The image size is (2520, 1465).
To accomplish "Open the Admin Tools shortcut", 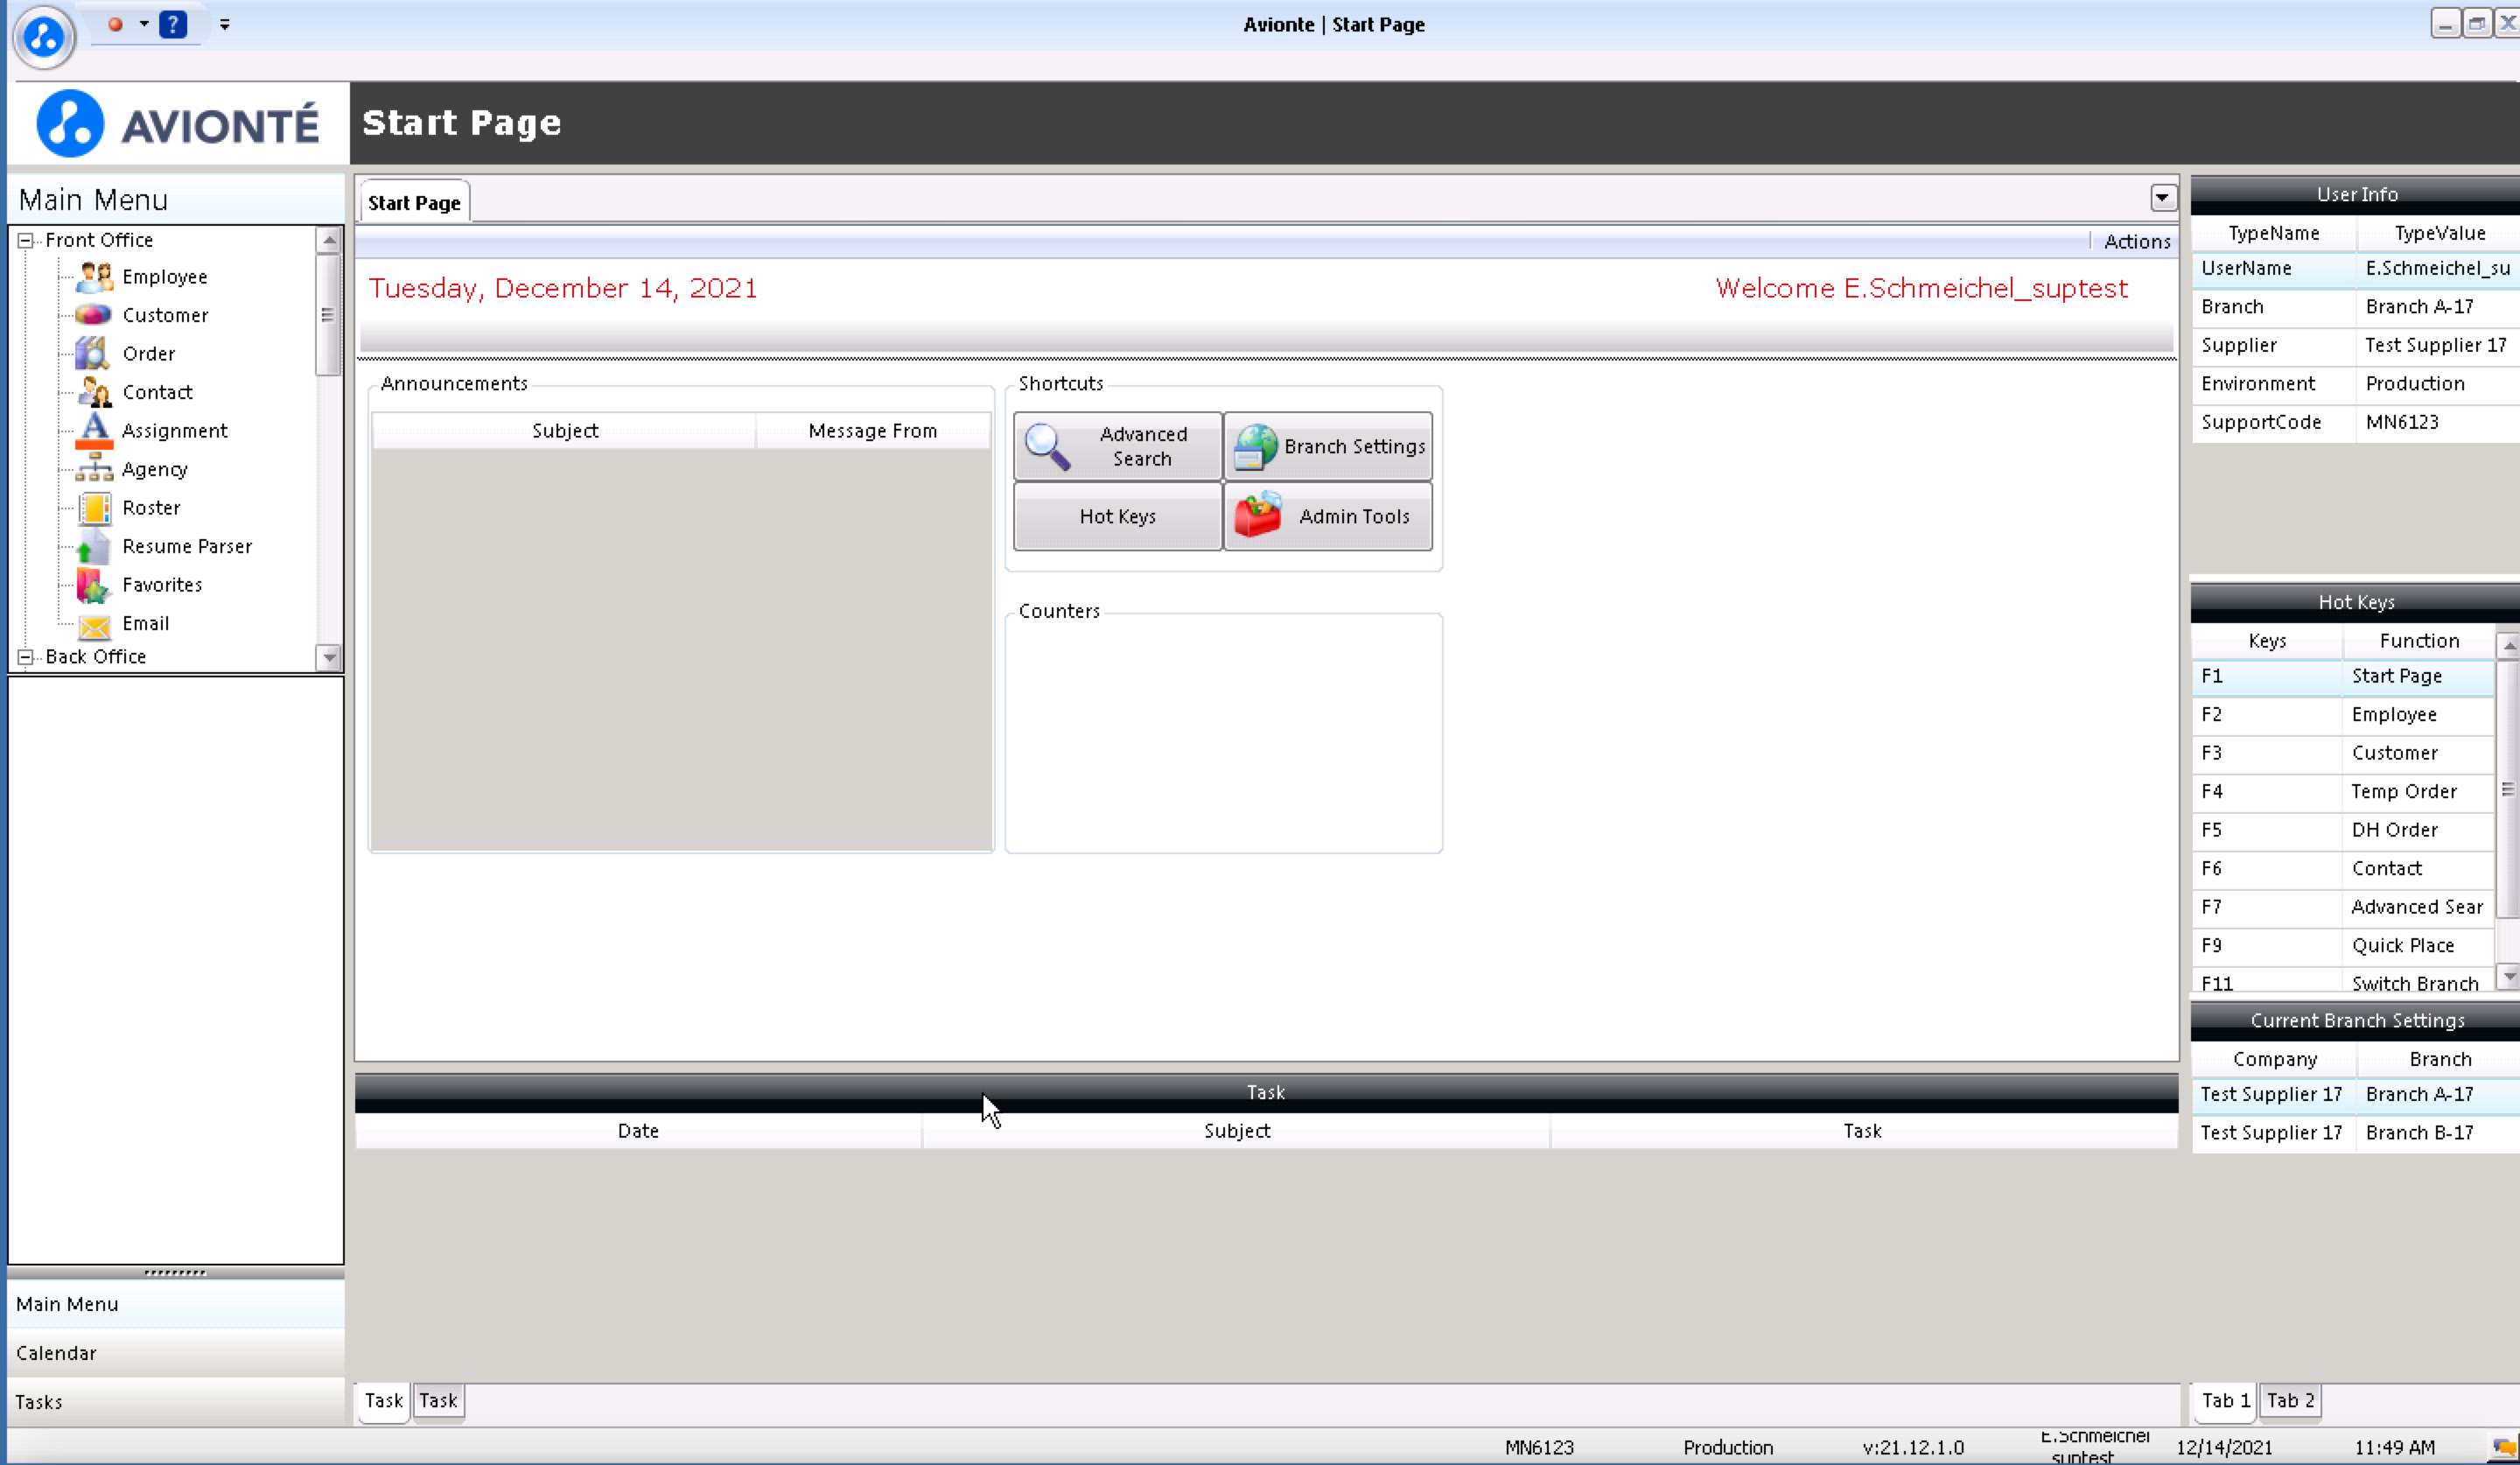I will point(1328,516).
